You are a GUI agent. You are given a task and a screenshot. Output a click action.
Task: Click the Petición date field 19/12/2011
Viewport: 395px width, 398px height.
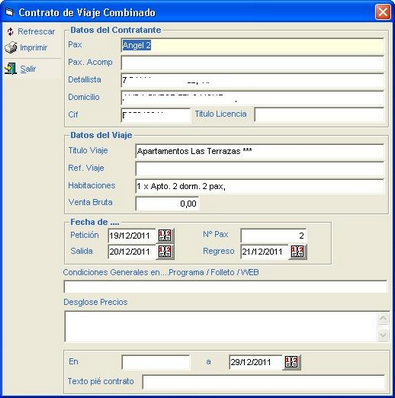point(132,236)
